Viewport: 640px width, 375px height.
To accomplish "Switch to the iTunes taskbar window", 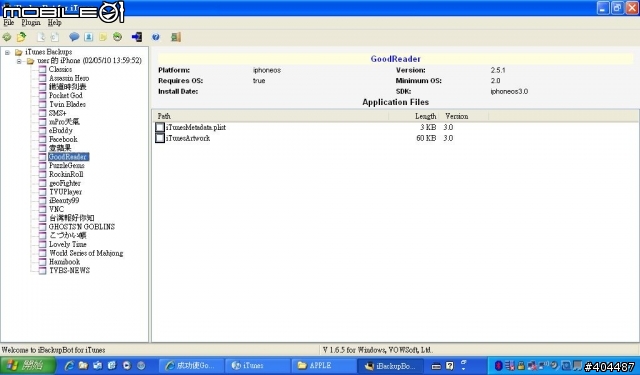I will click(259, 366).
